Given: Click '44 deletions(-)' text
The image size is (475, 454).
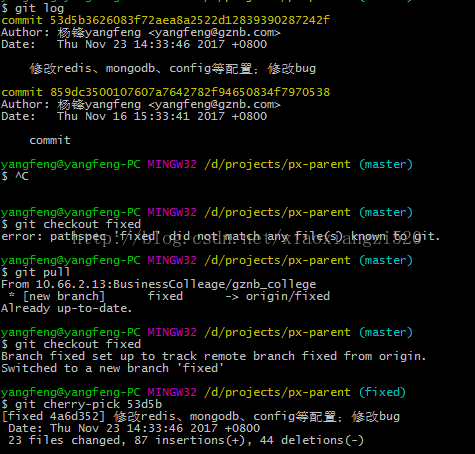Looking at the screenshot, I should (x=312, y=440).
